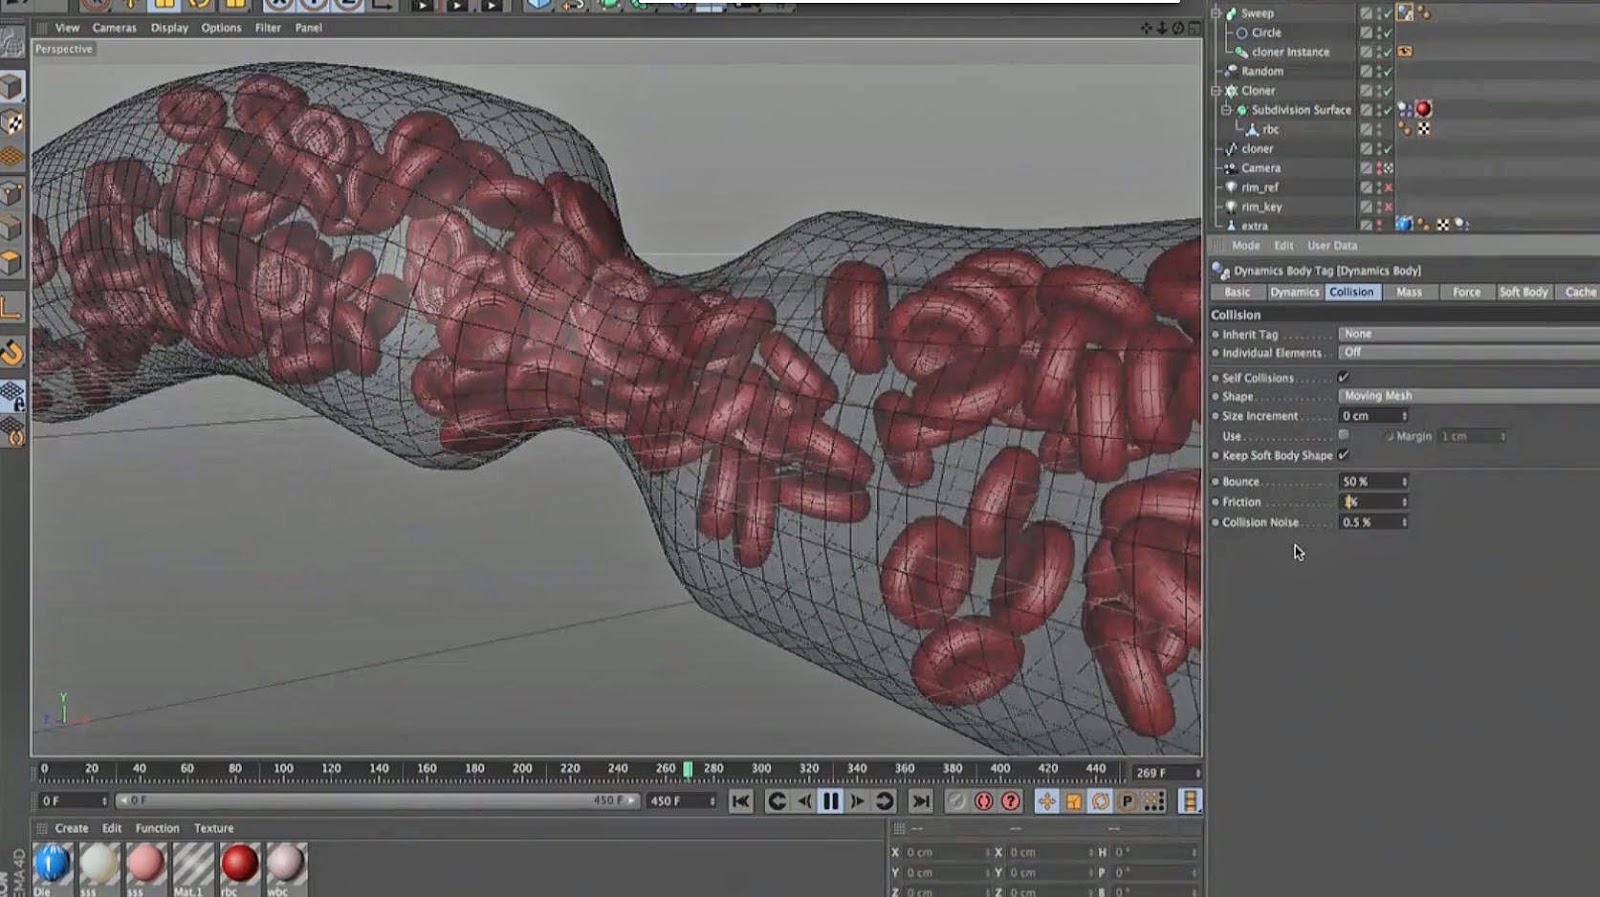
Task: Click the red material tag on Subdivision Surface
Action: coord(1423,109)
